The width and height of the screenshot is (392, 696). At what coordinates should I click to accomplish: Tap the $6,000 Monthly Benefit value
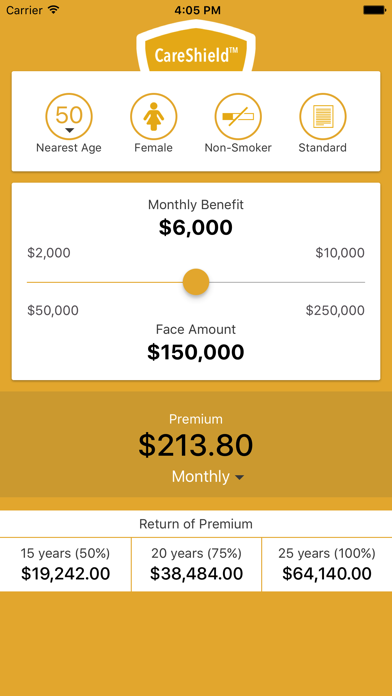pyautogui.click(x=196, y=228)
